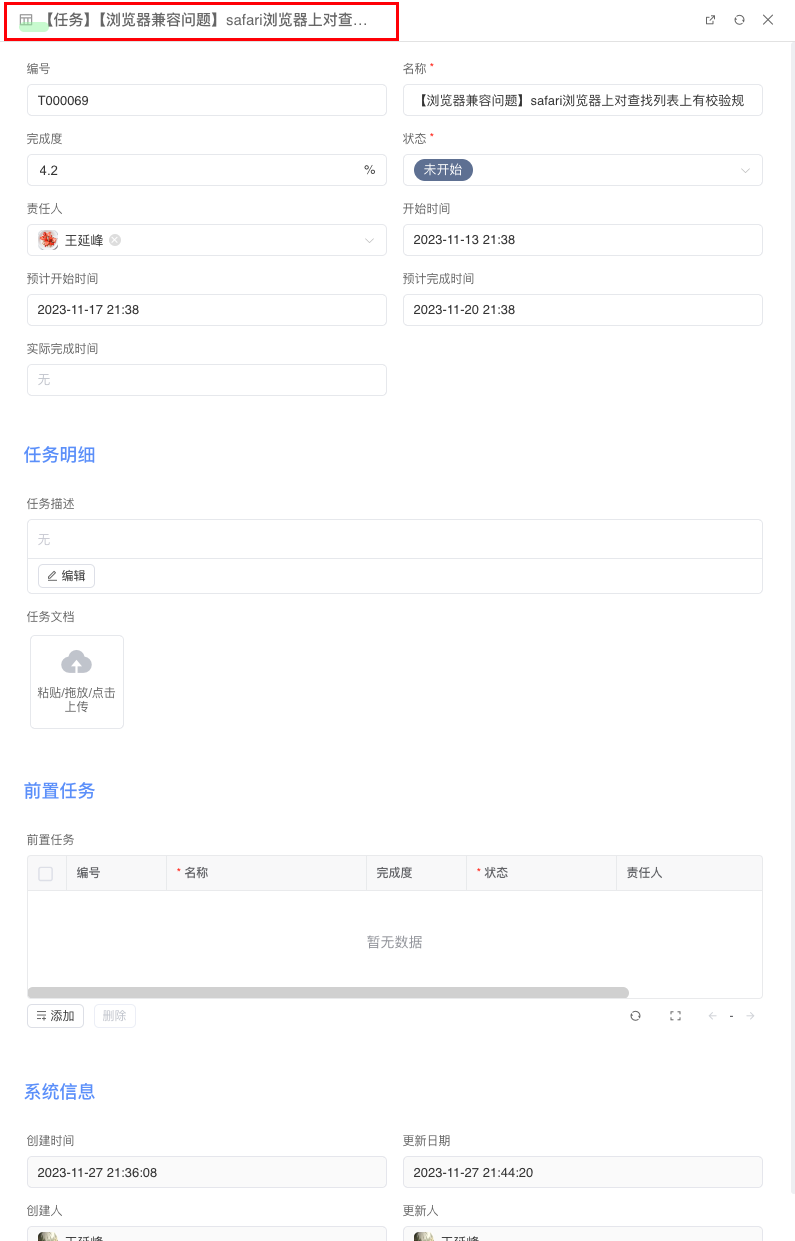Click the 任务明细 section heading
Screen dimensions: 795x1241
pyautogui.click(x=60, y=455)
